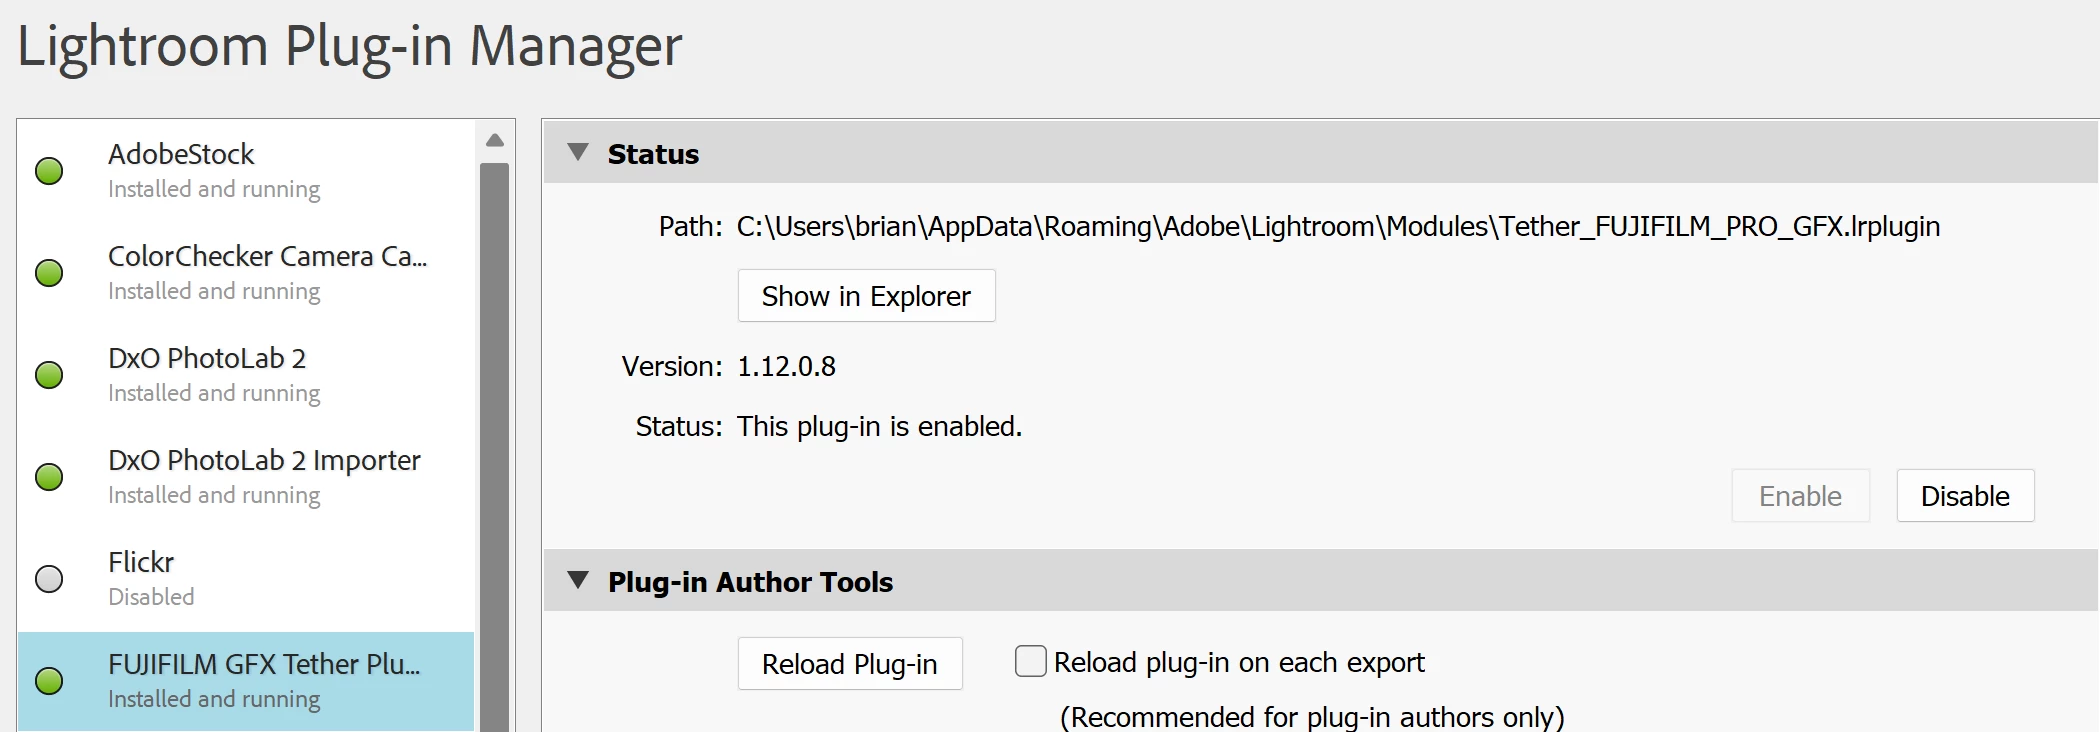Select the disabled Flickr plug-in

coord(246,579)
